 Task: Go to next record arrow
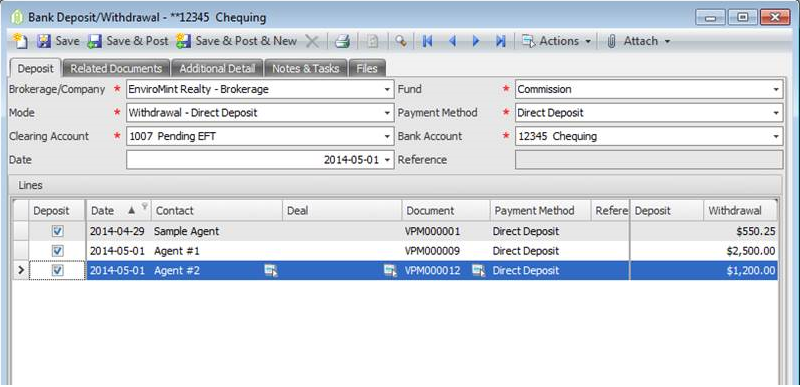pos(476,41)
